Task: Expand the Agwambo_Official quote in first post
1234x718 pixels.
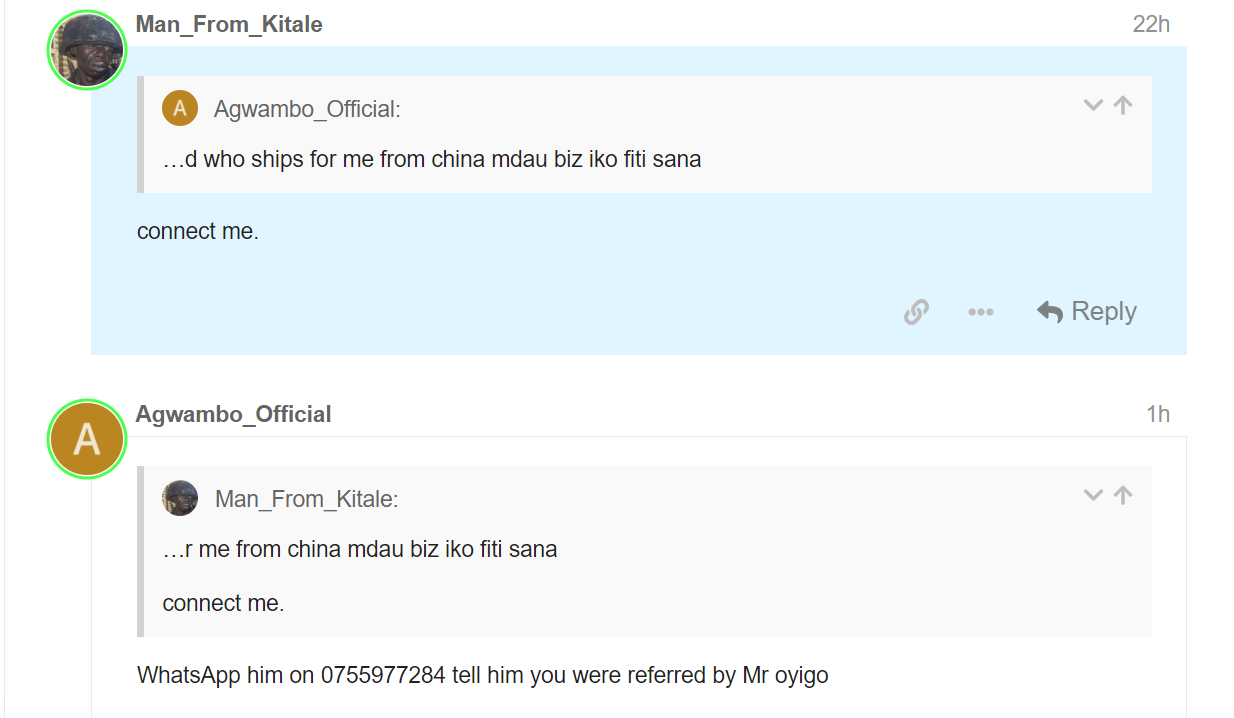Action: pyautogui.click(x=1092, y=105)
